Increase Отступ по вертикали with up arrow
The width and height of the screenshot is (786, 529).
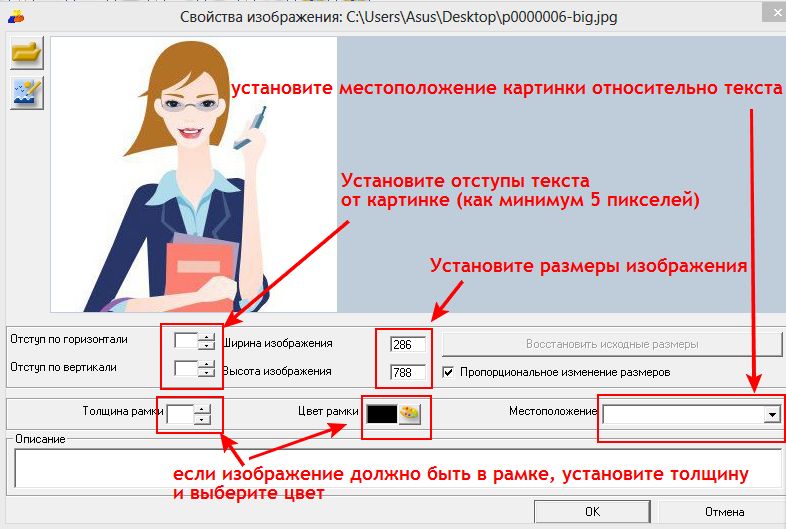pos(206,365)
